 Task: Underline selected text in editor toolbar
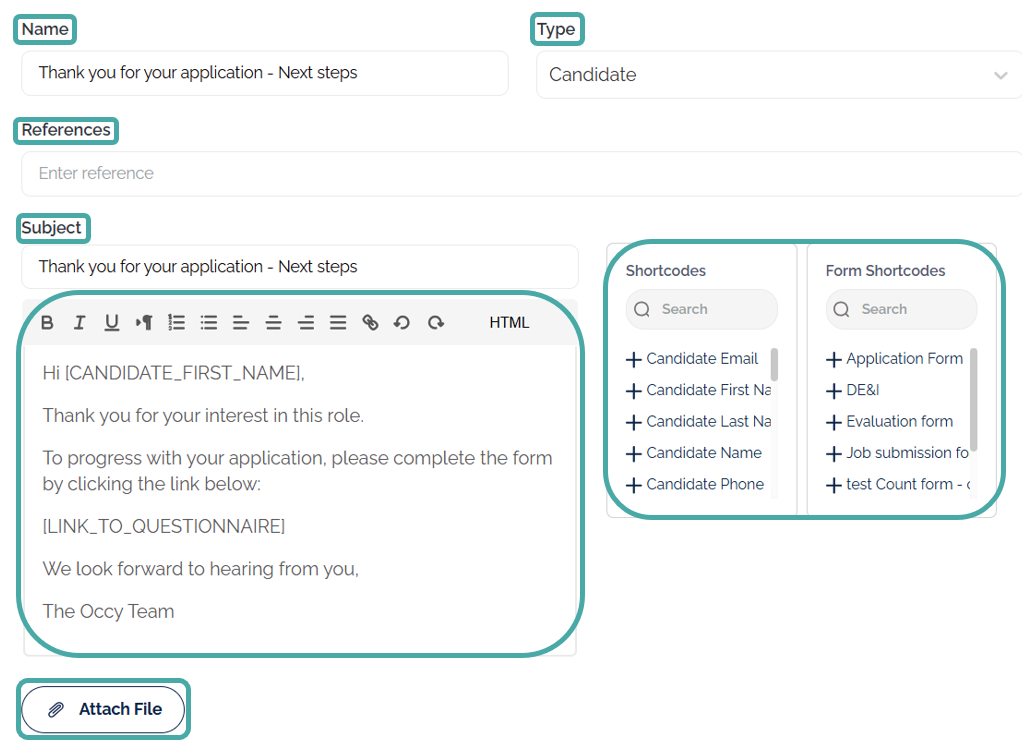pyautogui.click(x=111, y=322)
